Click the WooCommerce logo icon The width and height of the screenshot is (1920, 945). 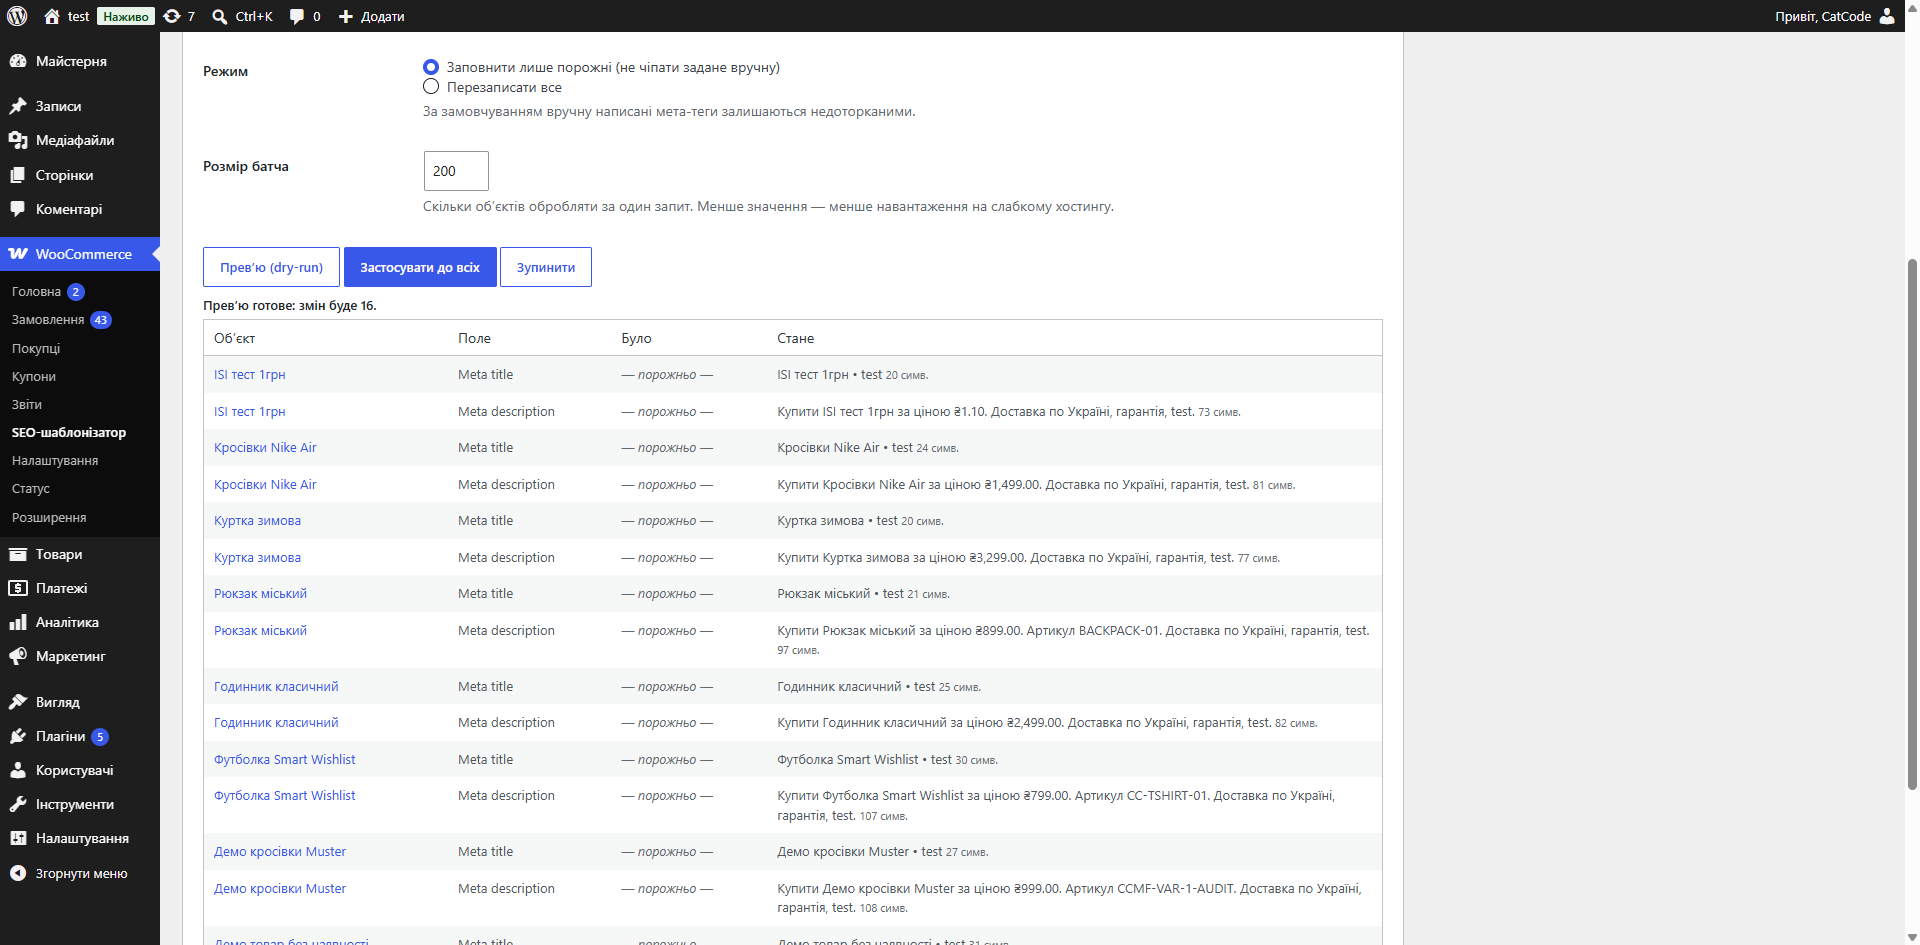click(18, 254)
